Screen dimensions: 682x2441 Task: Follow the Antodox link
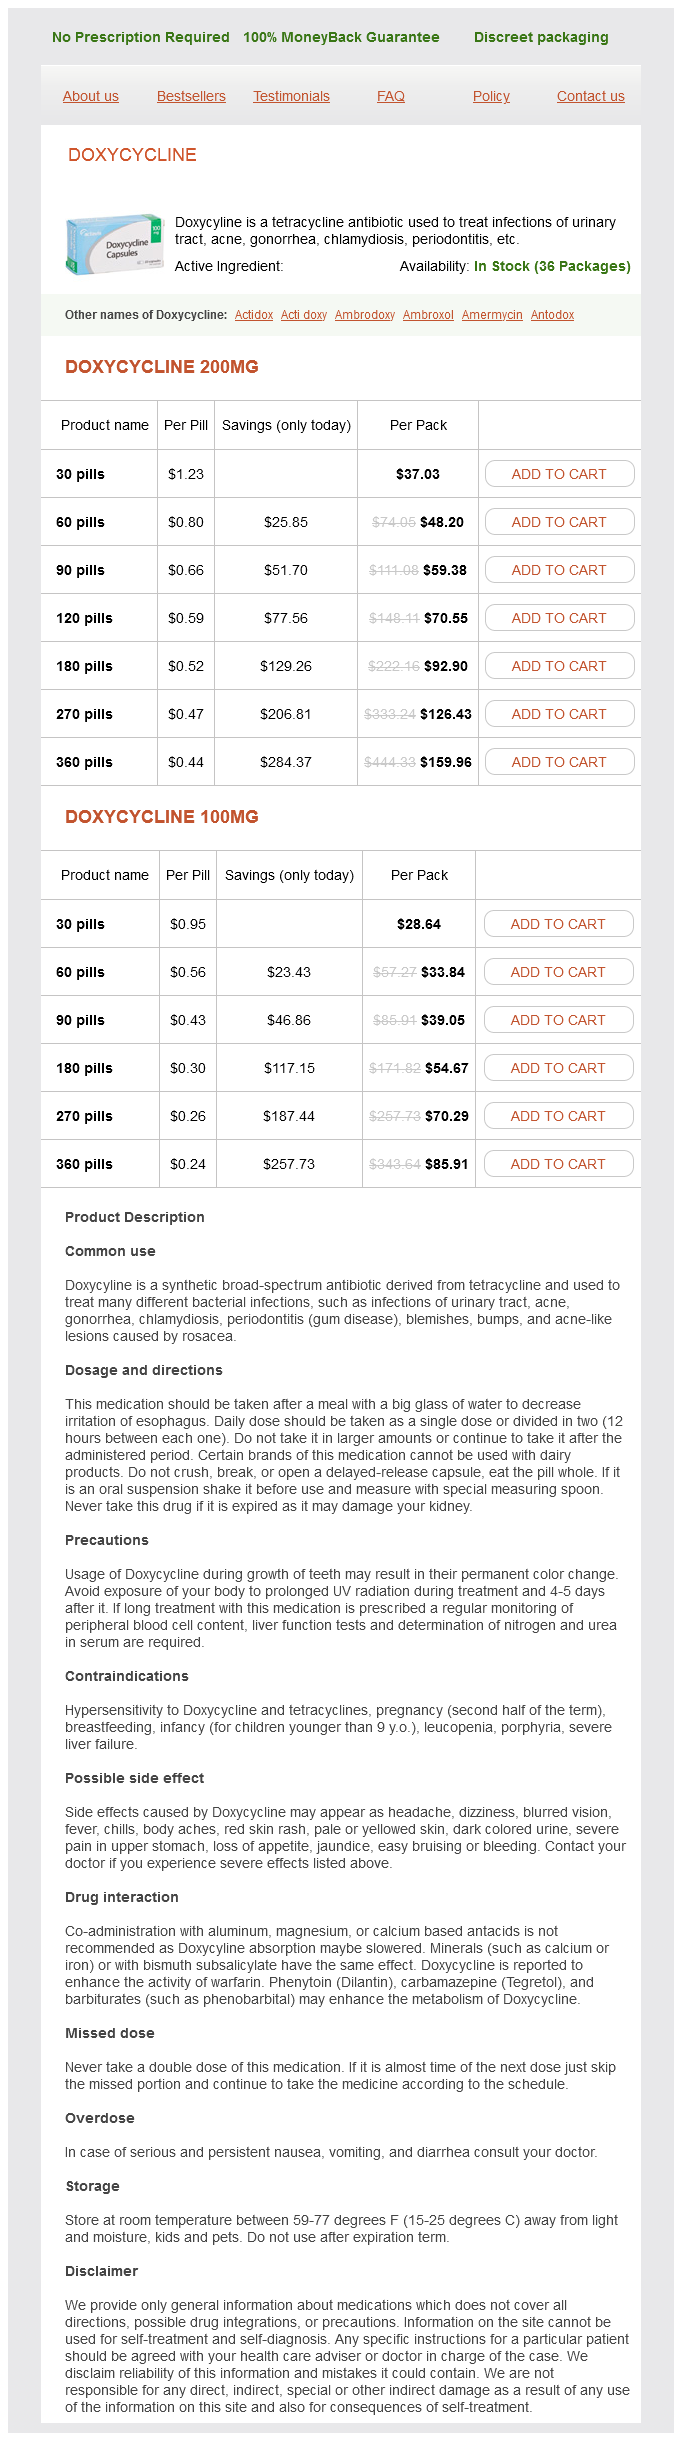pos(552,315)
